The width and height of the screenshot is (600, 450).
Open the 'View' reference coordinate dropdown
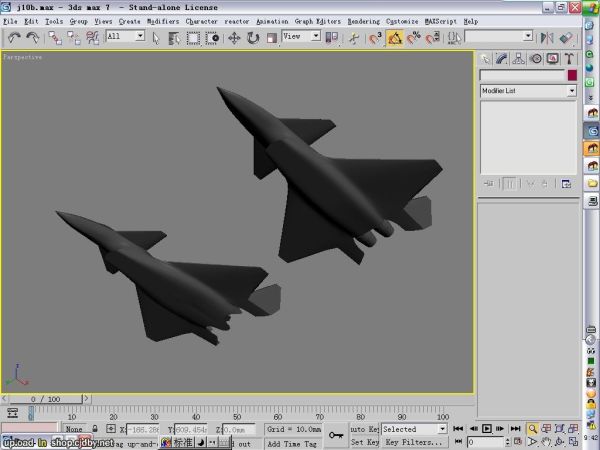pos(315,36)
